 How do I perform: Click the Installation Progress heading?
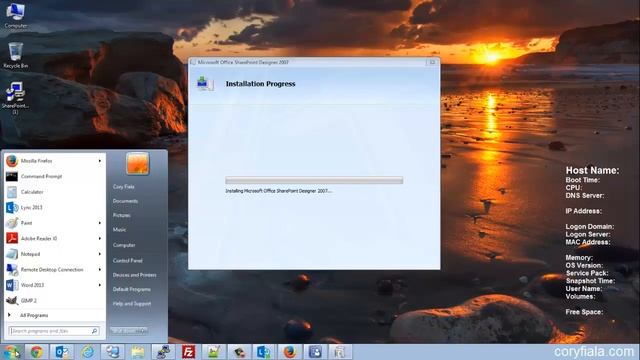pyautogui.click(x=260, y=84)
